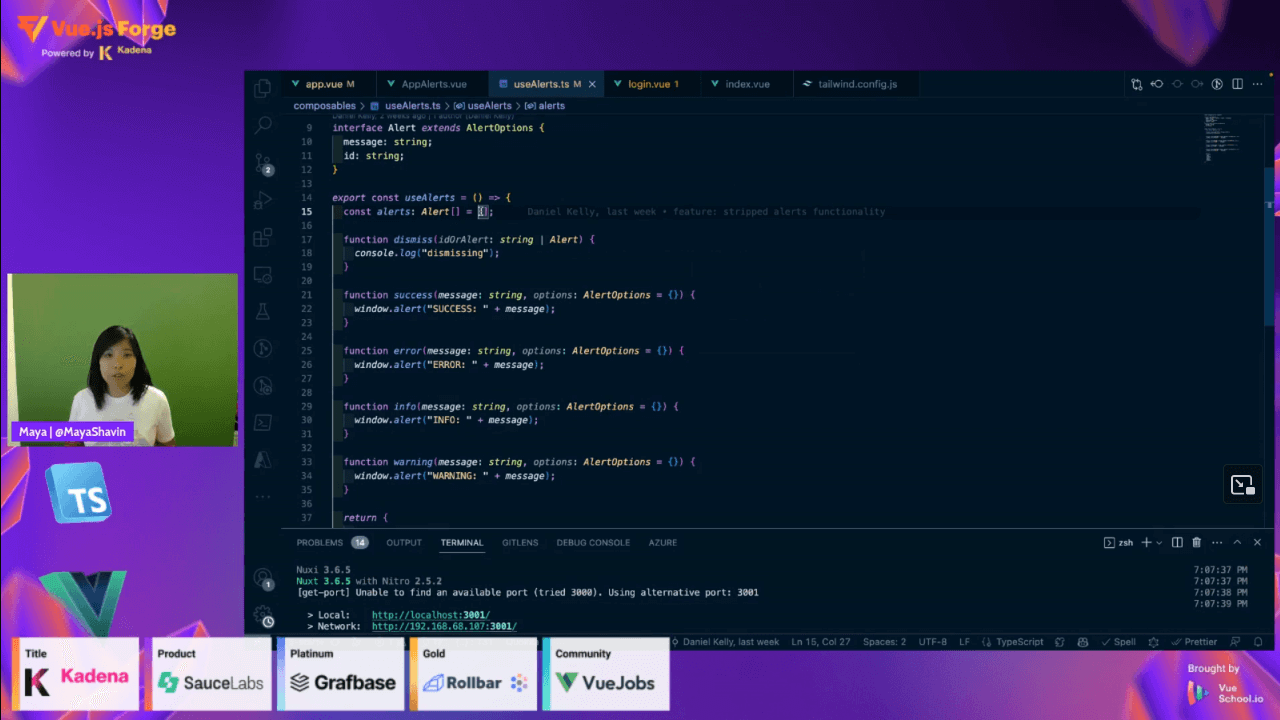Switch to the PROBLEMS panel tab
The image size is (1280, 720).
[319, 543]
